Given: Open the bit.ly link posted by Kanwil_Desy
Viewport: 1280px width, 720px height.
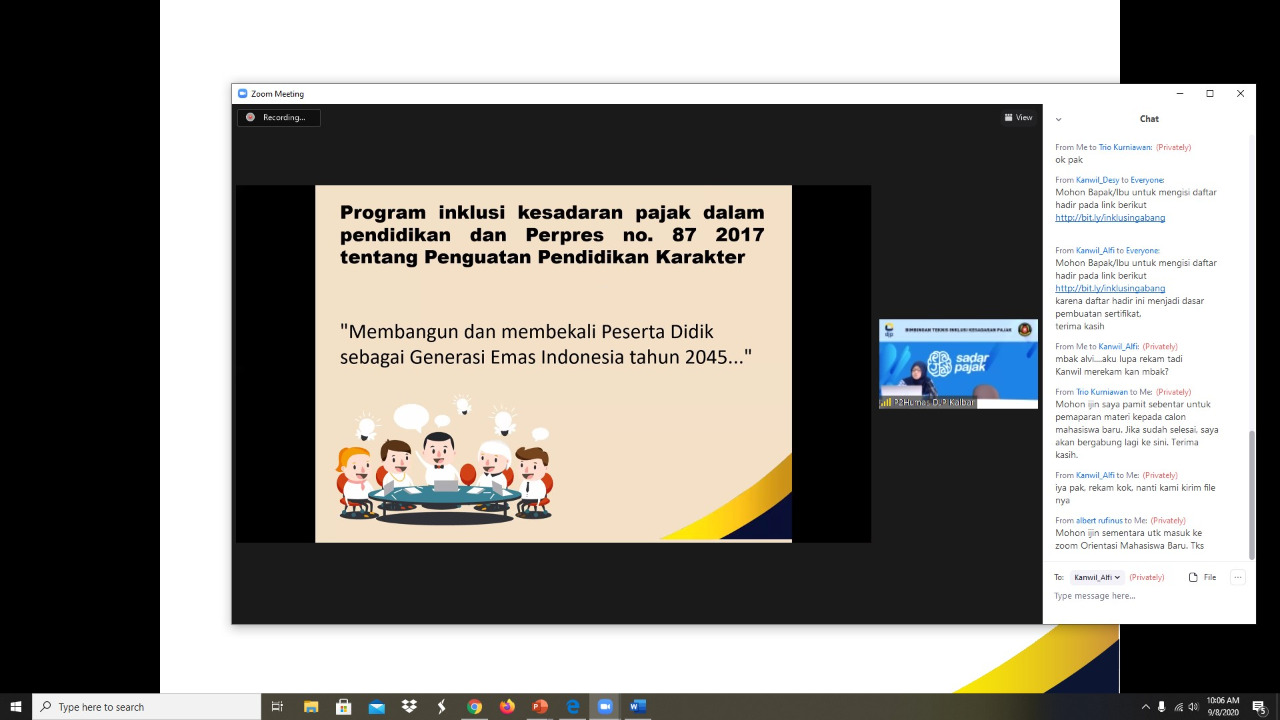Looking at the screenshot, I should click(1110, 218).
